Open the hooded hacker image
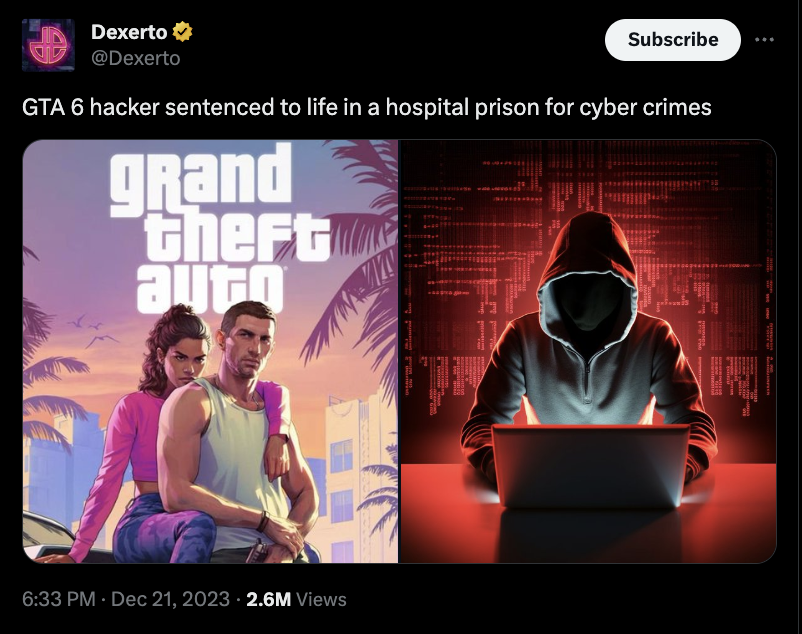The width and height of the screenshot is (802, 634). pyautogui.click(x=588, y=351)
